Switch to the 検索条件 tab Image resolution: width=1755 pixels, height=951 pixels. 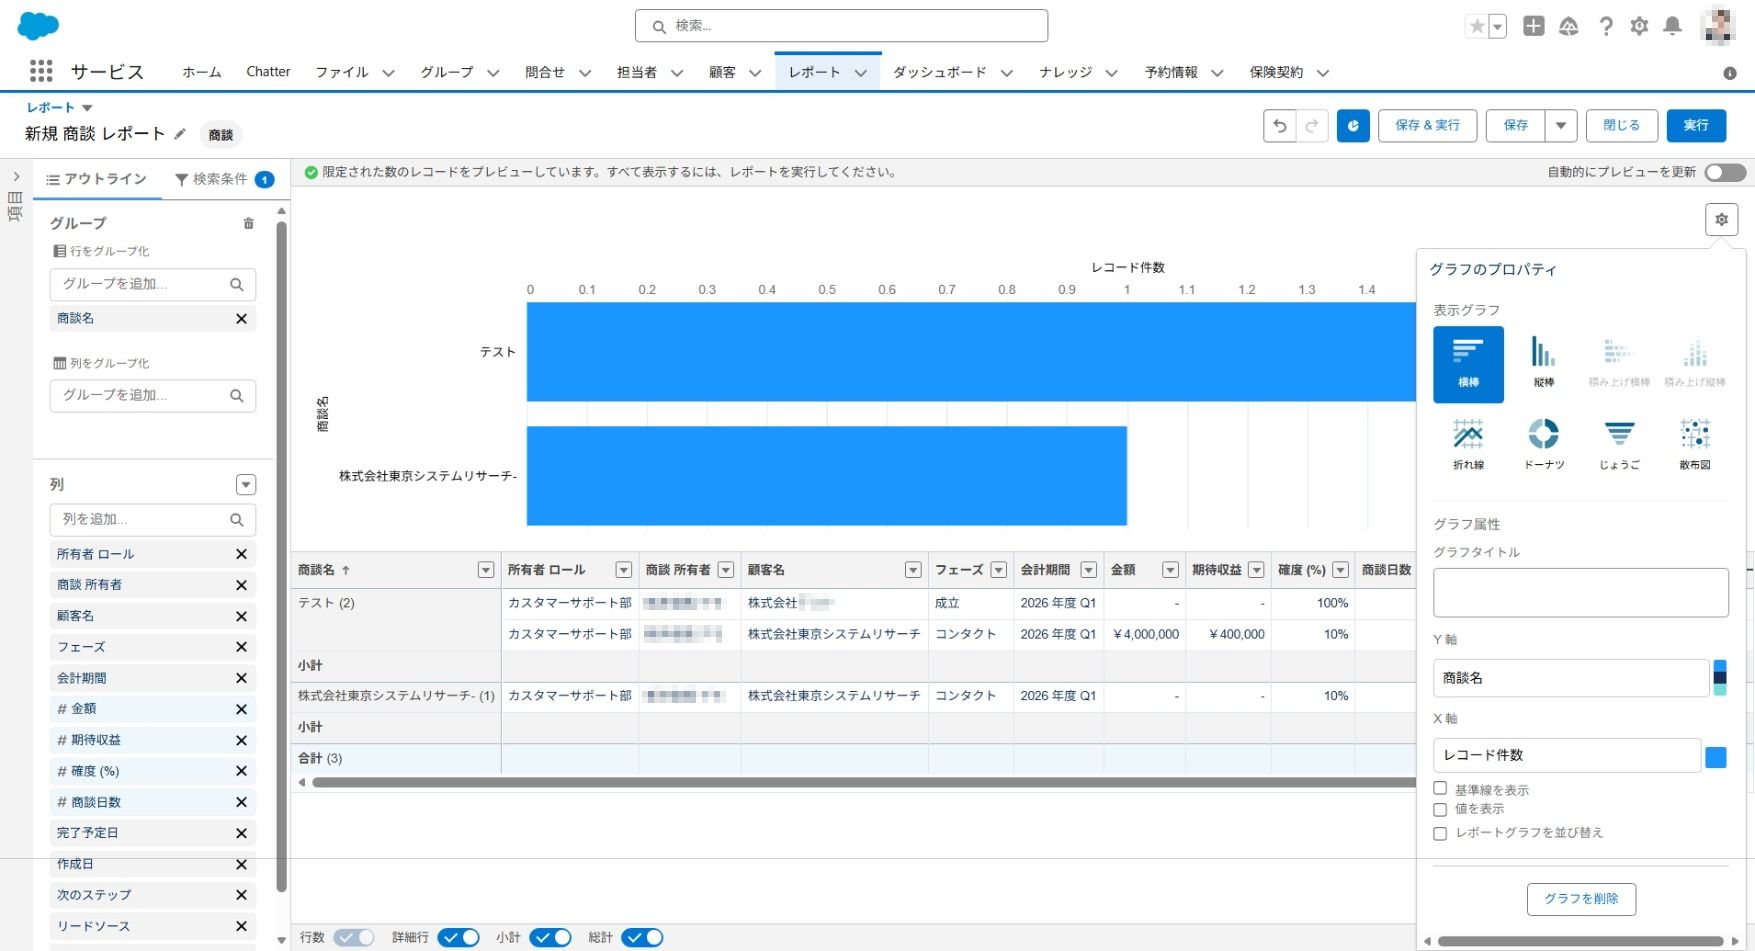pyautogui.click(x=220, y=179)
